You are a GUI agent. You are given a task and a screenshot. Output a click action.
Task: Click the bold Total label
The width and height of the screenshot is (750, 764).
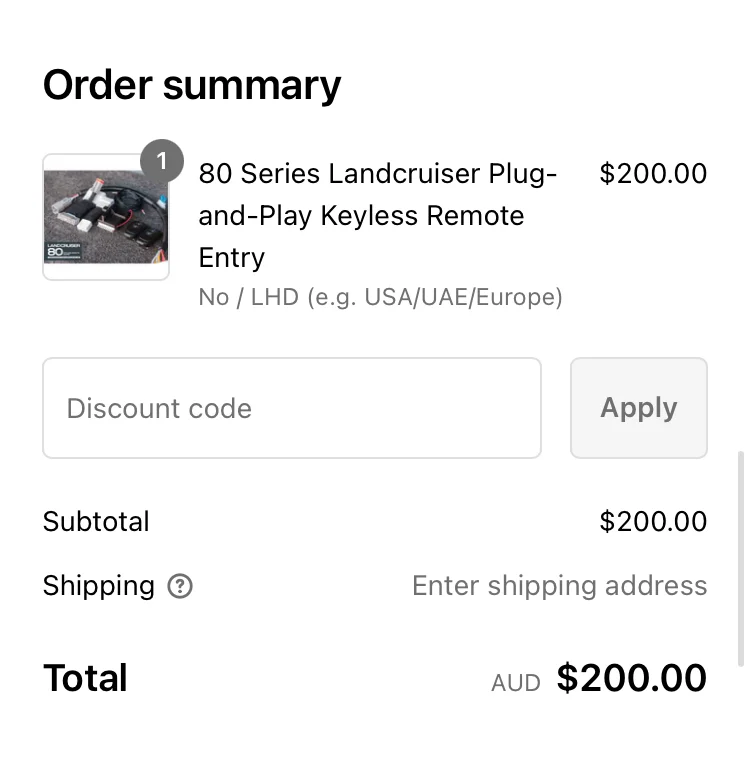click(85, 678)
